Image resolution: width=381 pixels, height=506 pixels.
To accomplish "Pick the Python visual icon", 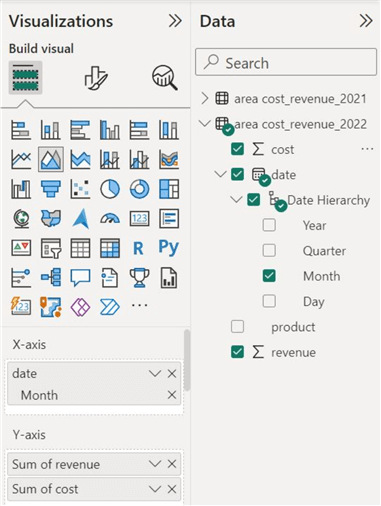I will (x=169, y=248).
